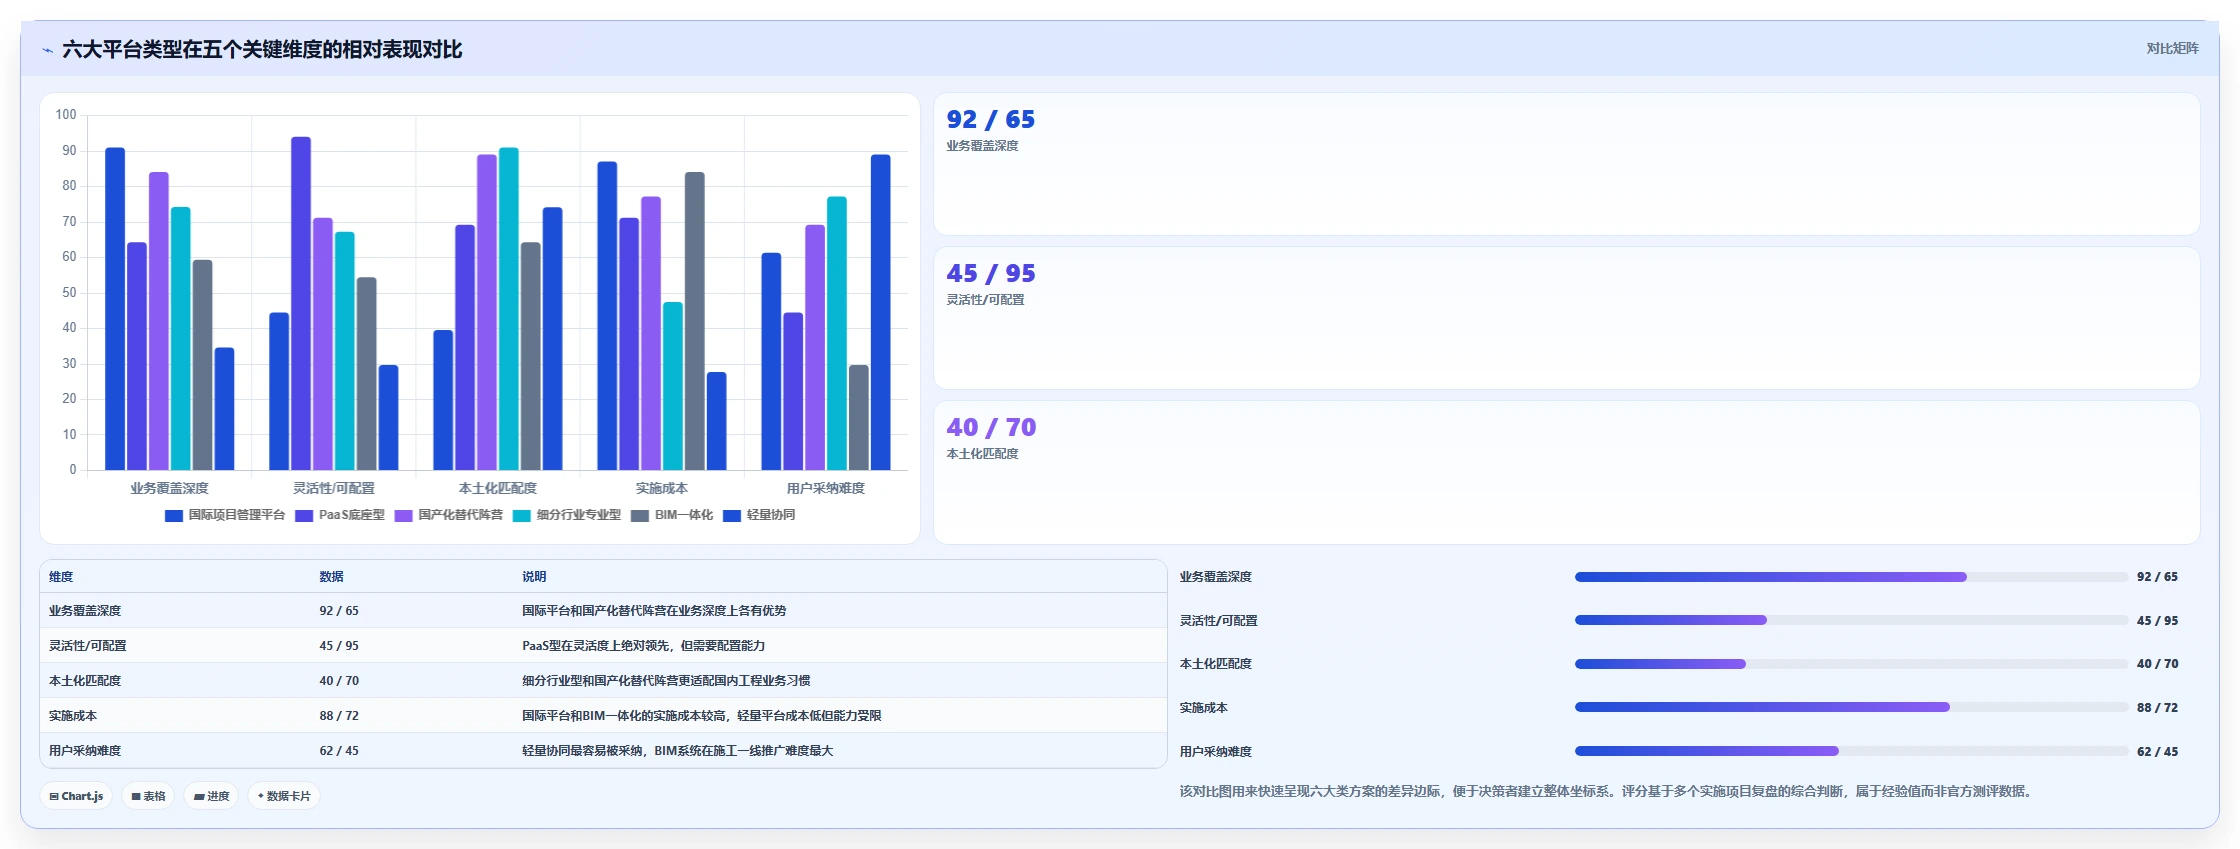The height and width of the screenshot is (849, 2240).
Task: Toggle the 国产化替代阵营 legend entry
Action: (449, 515)
